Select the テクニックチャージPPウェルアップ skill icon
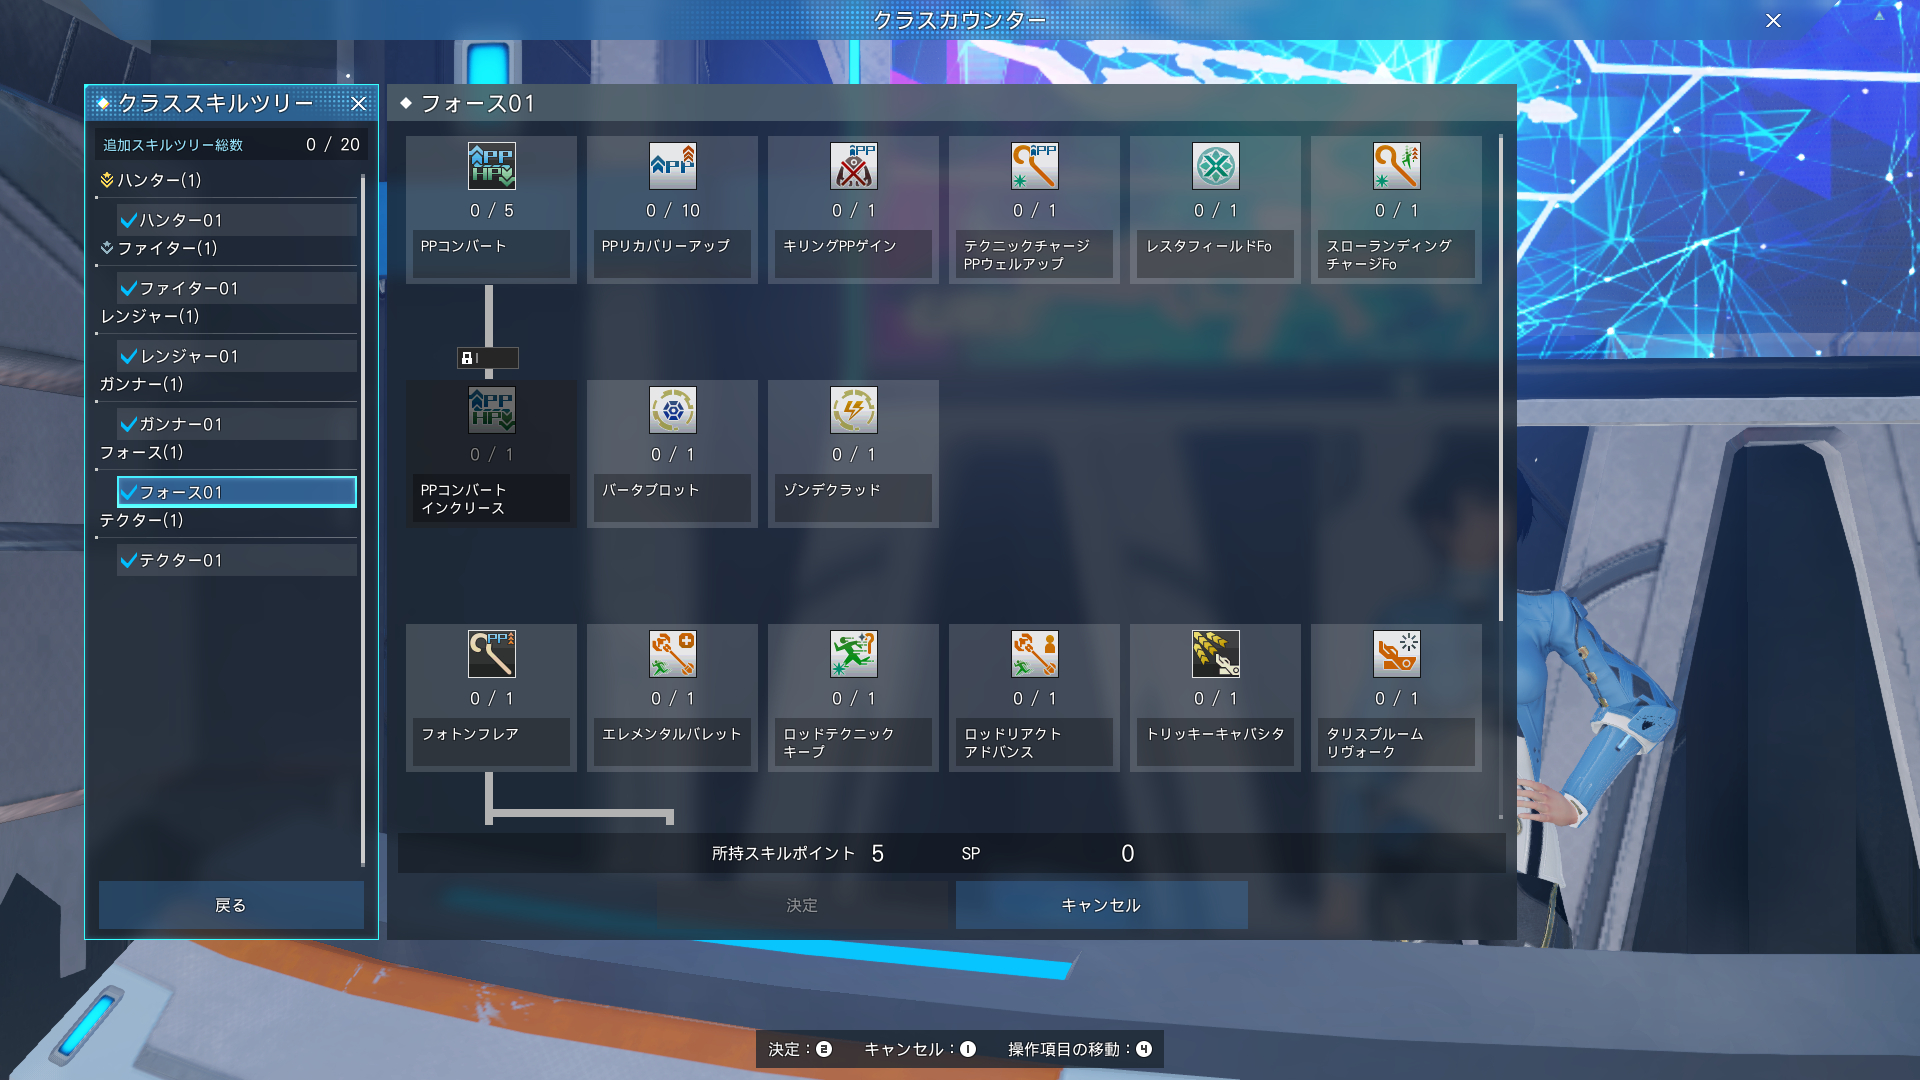 point(1034,166)
